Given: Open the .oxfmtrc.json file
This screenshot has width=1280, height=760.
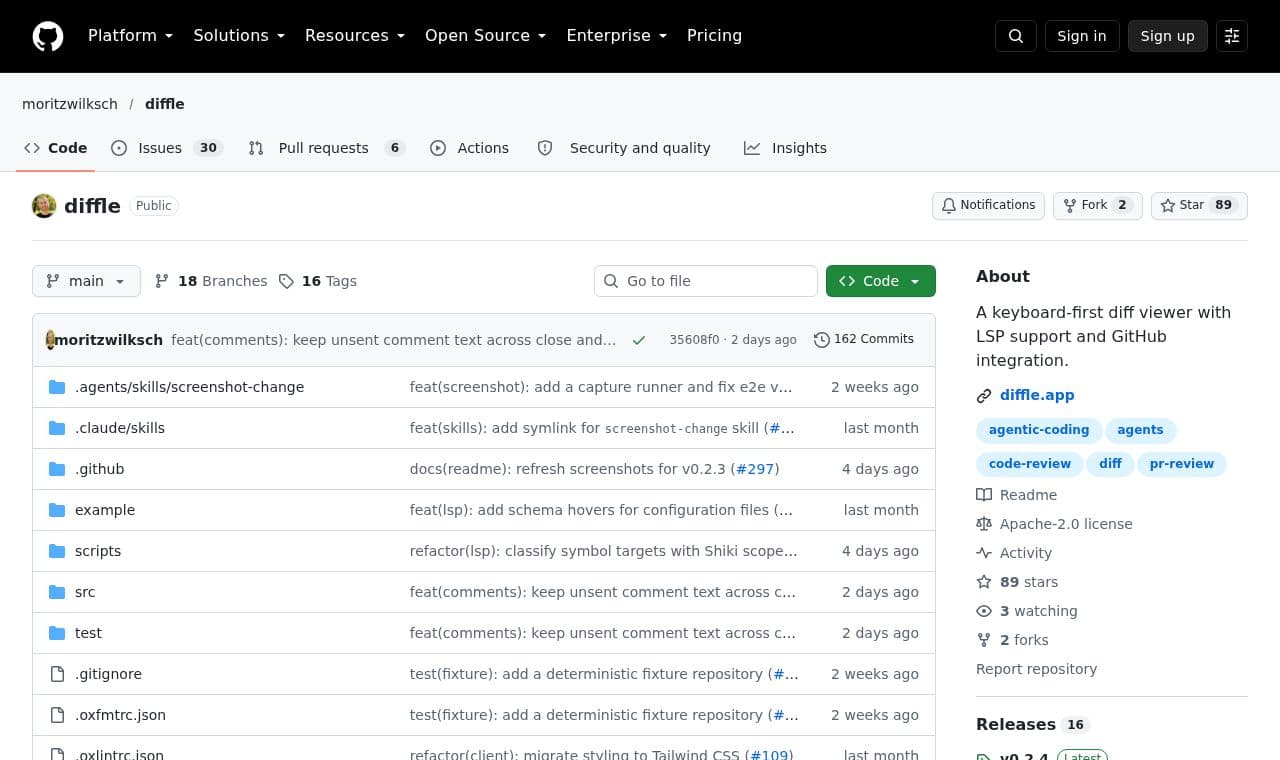Looking at the screenshot, I should (x=120, y=715).
